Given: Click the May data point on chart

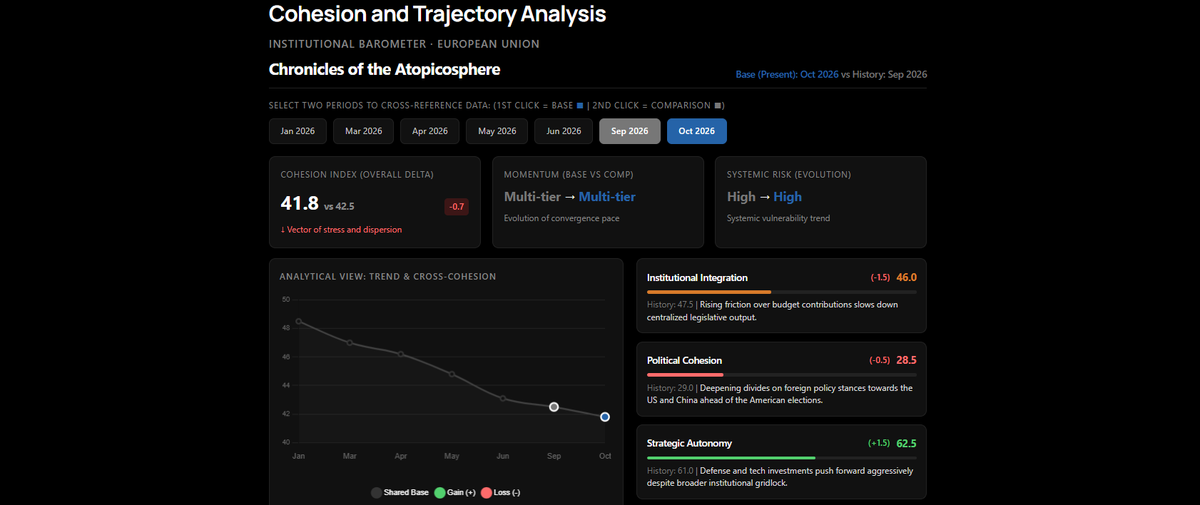Looking at the screenshot, I should [452, 374].
